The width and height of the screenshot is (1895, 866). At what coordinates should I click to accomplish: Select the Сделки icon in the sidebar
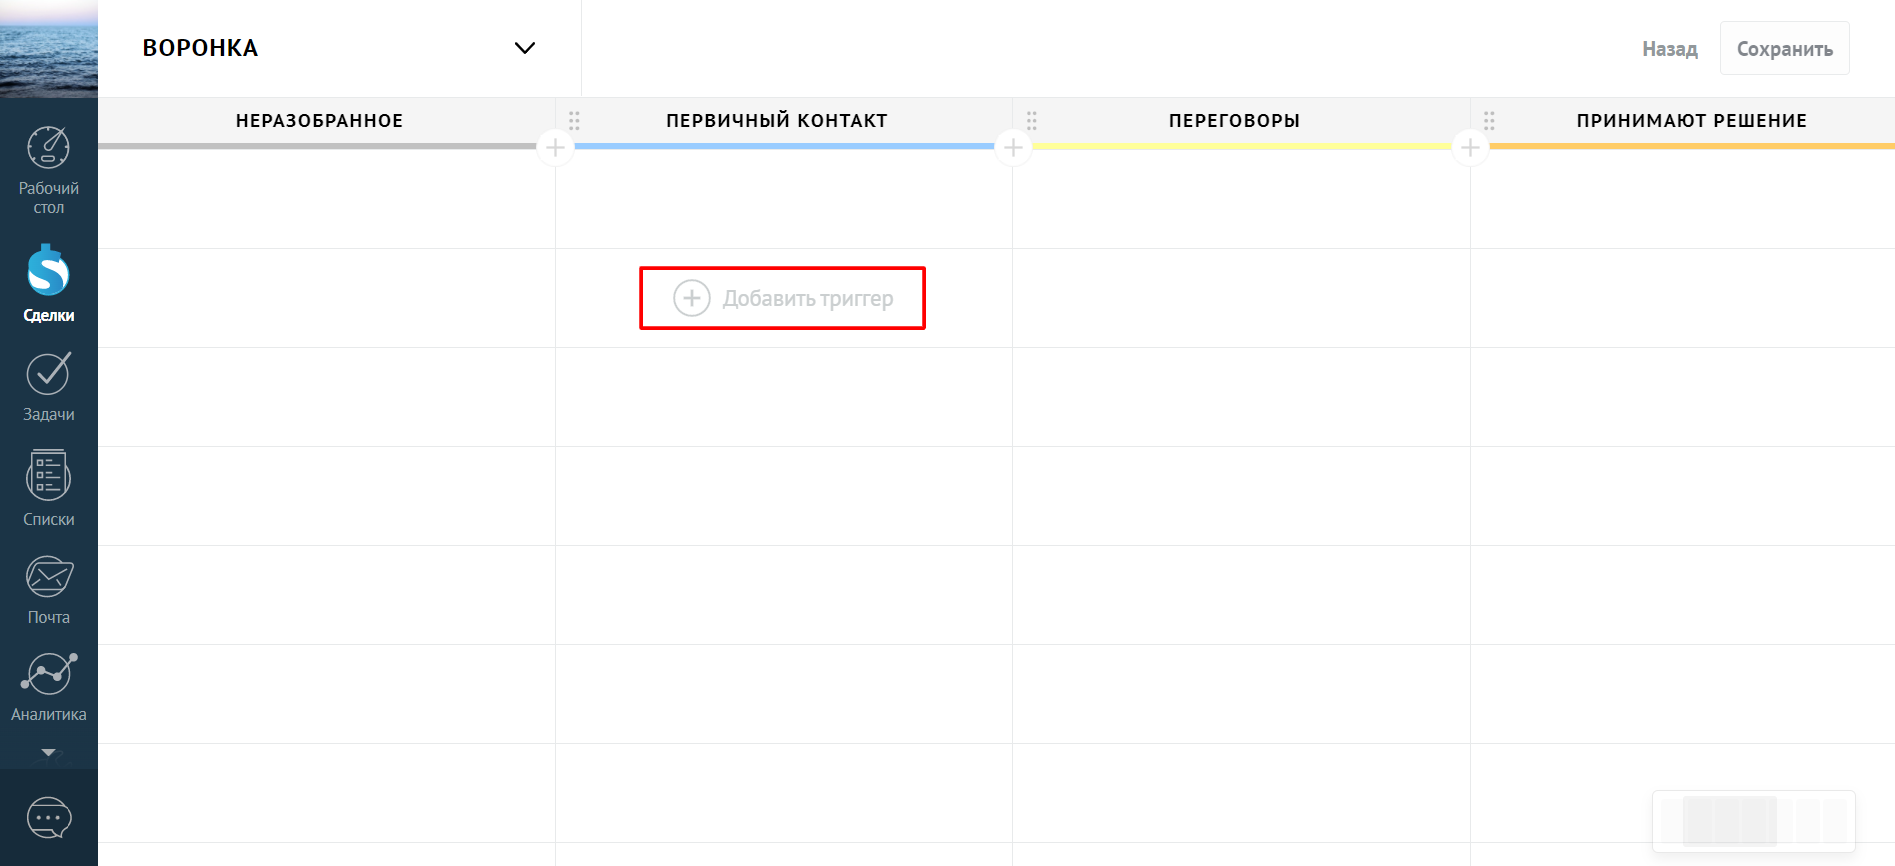(48, 272)
